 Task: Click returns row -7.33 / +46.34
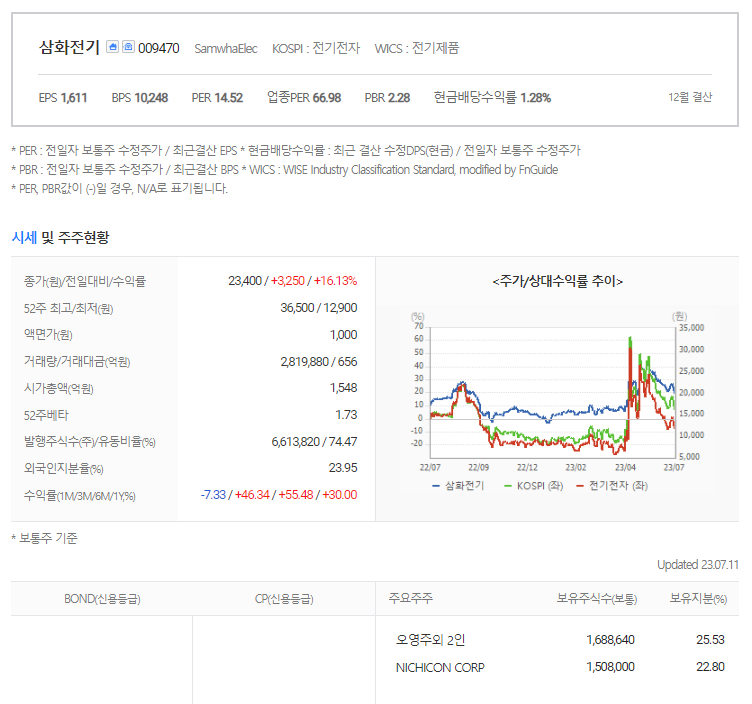pos(279,494)
